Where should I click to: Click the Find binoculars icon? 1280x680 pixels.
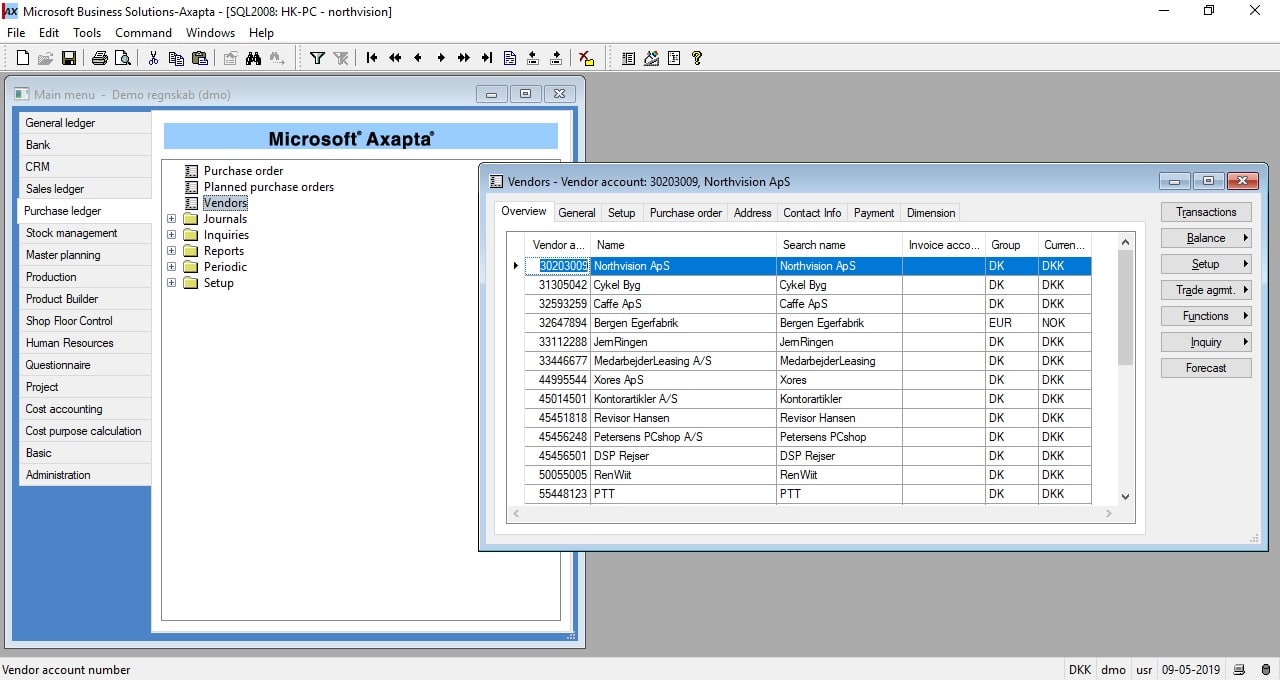coord(253,58)
